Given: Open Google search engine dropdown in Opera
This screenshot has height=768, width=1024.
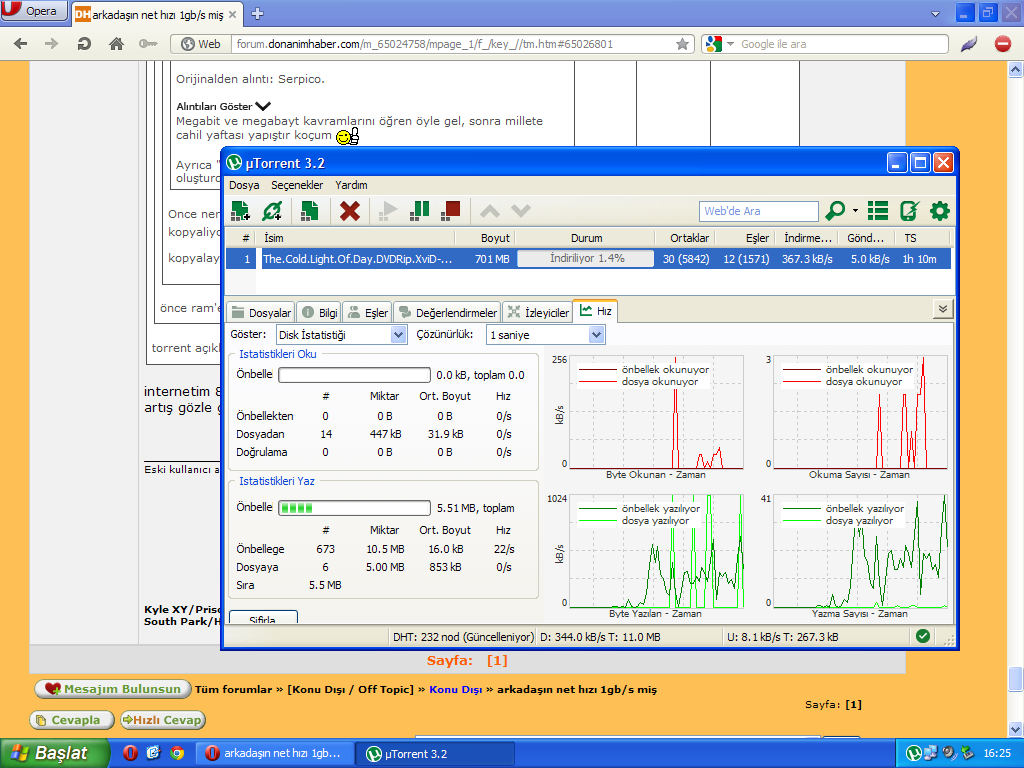Looking at the screenshot, I should click(729, 44).
